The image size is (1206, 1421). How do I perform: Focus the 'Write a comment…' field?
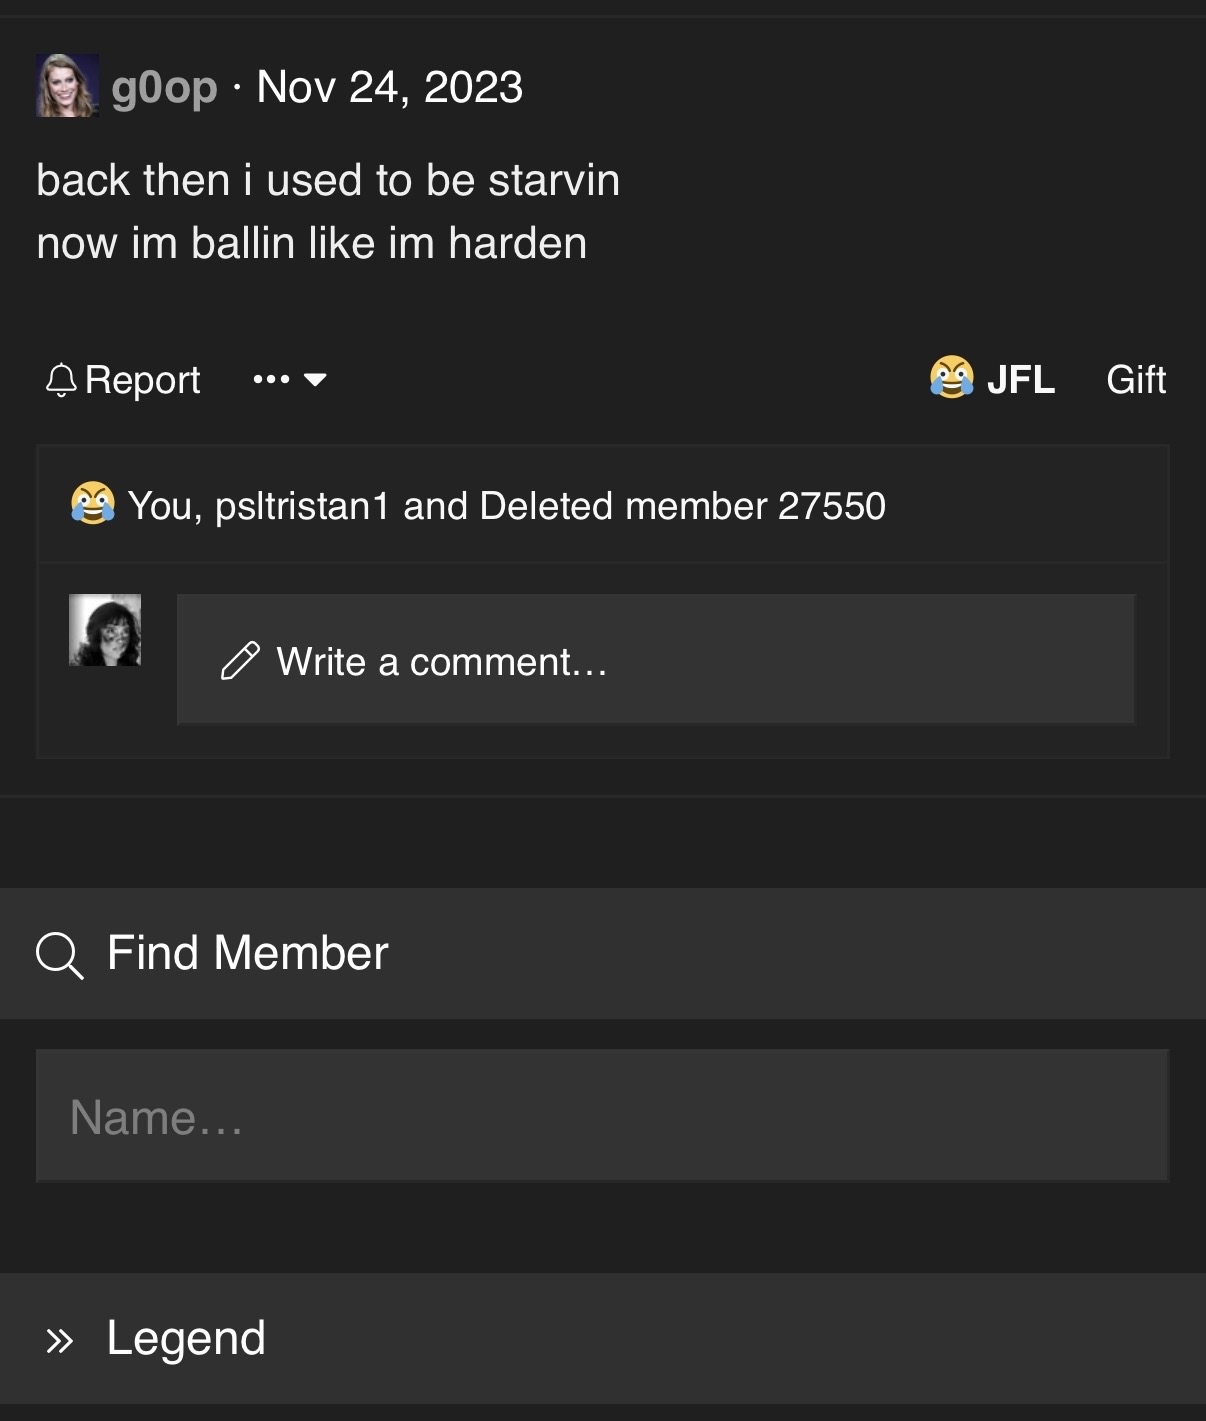(656, 660)
